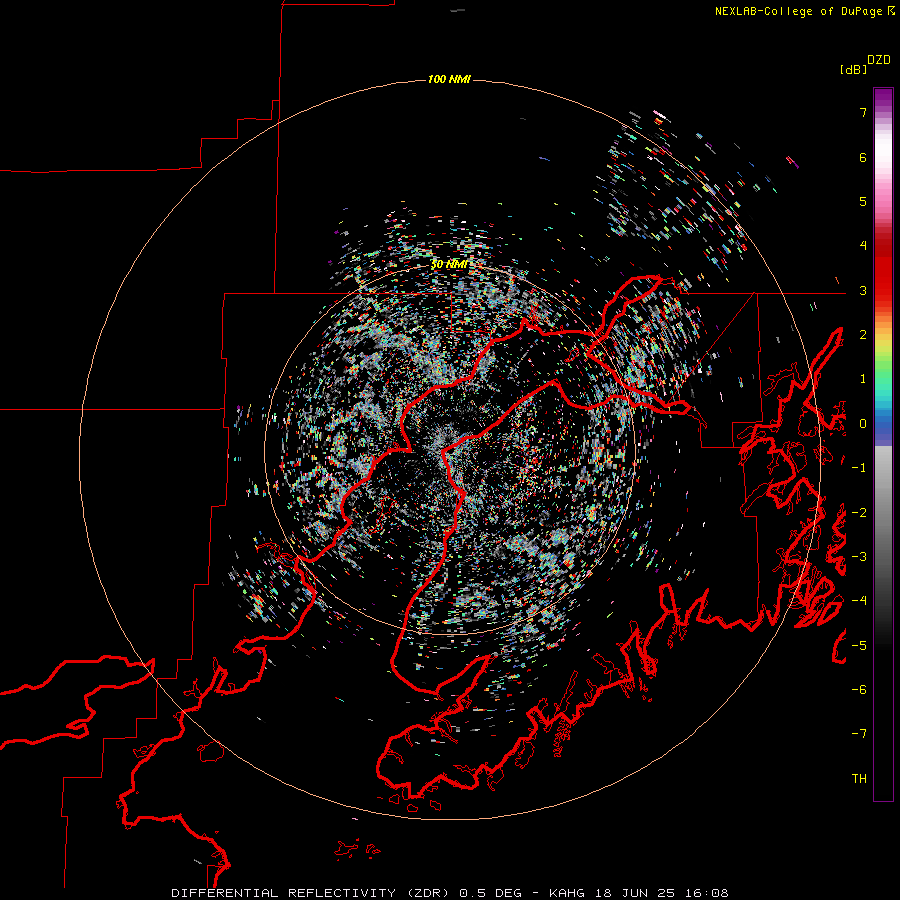Screen dimensions: 900x900
Task: Click the 6 value on color scale
Action: (863, 157)
